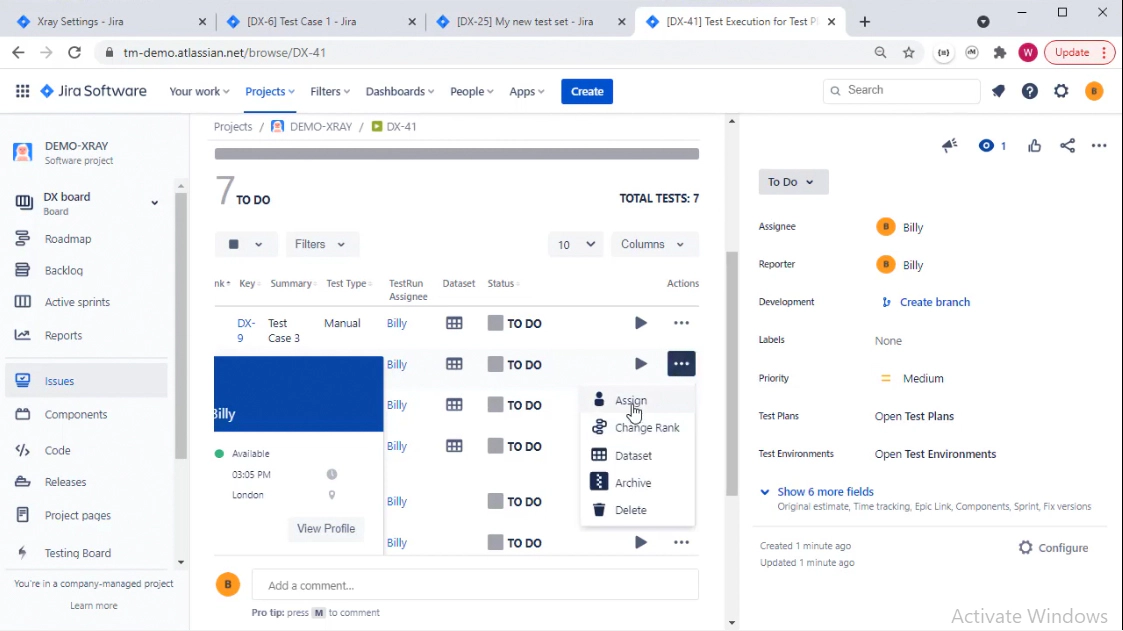Open the To Do status dropdown

coord(792,182)
